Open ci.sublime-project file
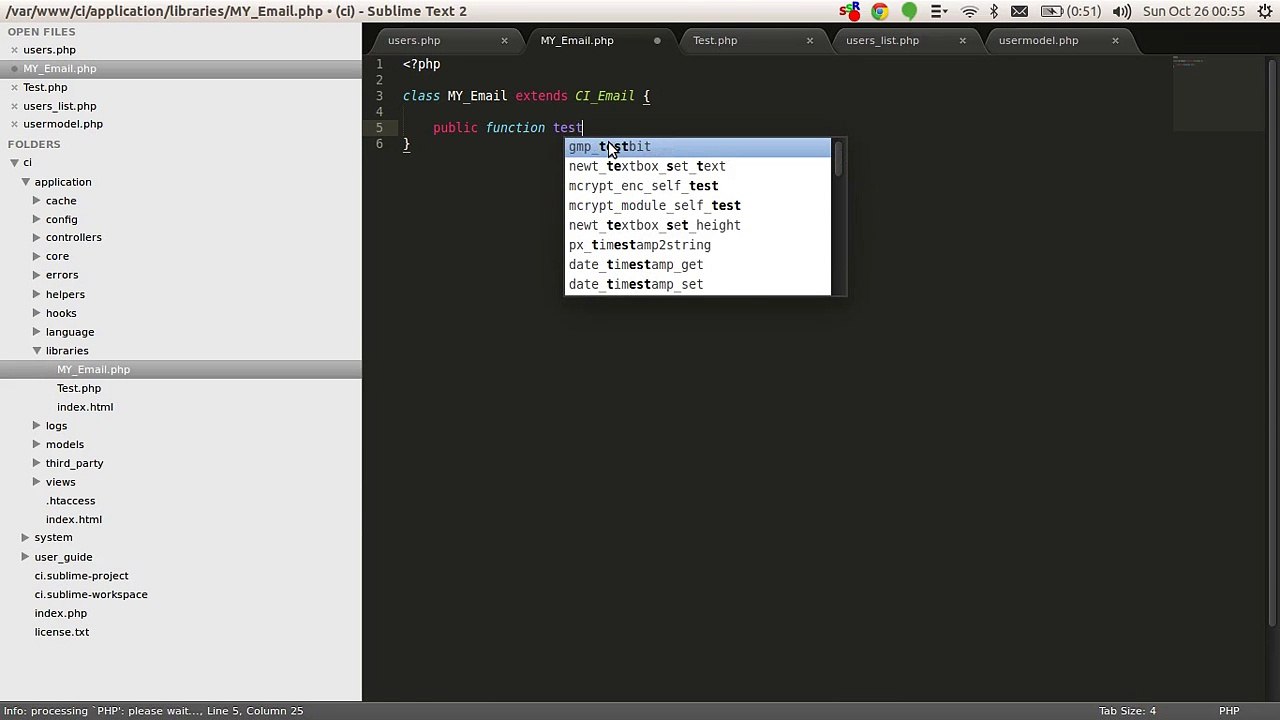The image size is (1280, 720). click(x=81, y=576)
